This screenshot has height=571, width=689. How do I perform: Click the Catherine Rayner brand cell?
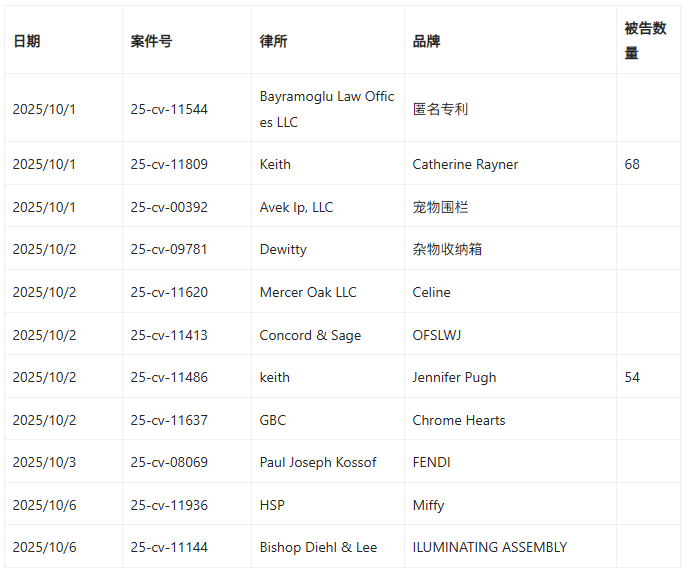(x=465, y=164)
